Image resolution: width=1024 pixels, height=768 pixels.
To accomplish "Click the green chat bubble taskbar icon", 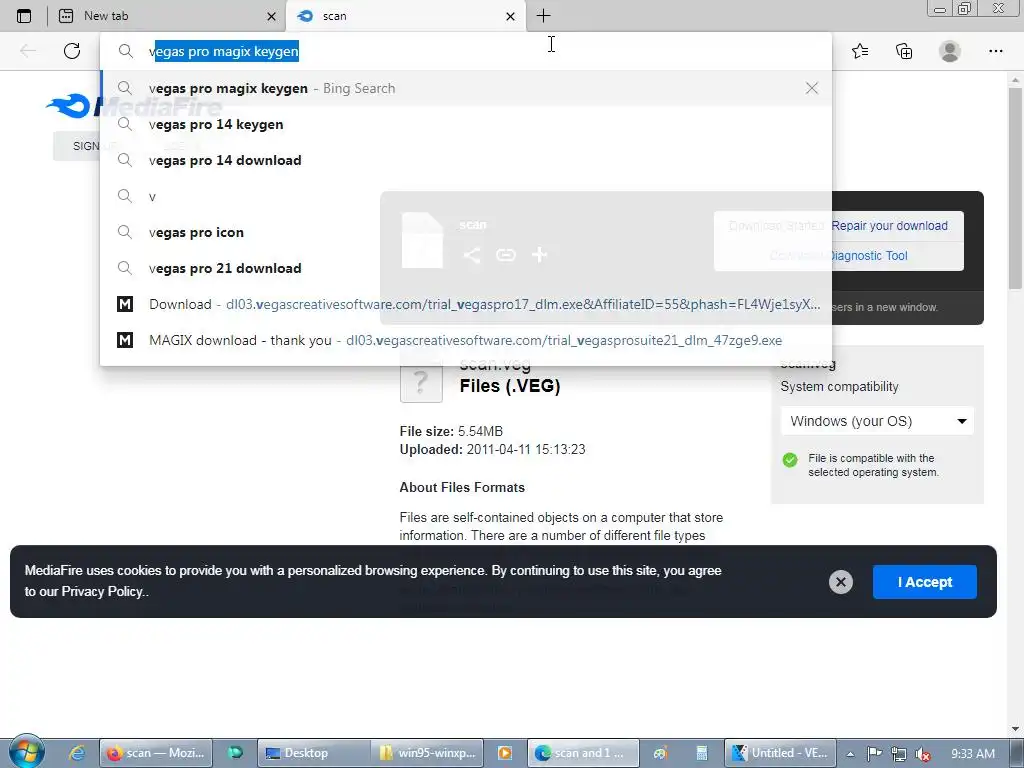I will pyautogui.click(x=234, y=753).
